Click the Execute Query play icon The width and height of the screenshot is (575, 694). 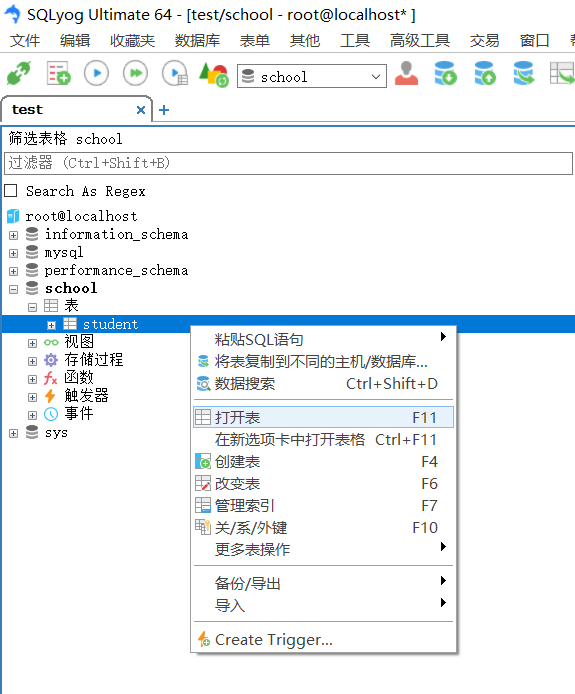pyautogui.click(x=96, y=73)
